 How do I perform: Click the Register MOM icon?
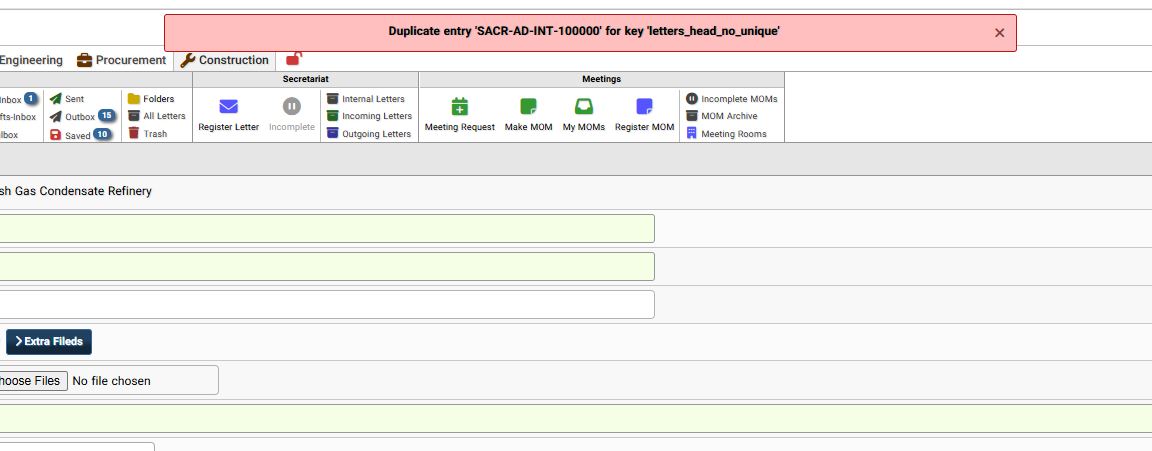644,107
